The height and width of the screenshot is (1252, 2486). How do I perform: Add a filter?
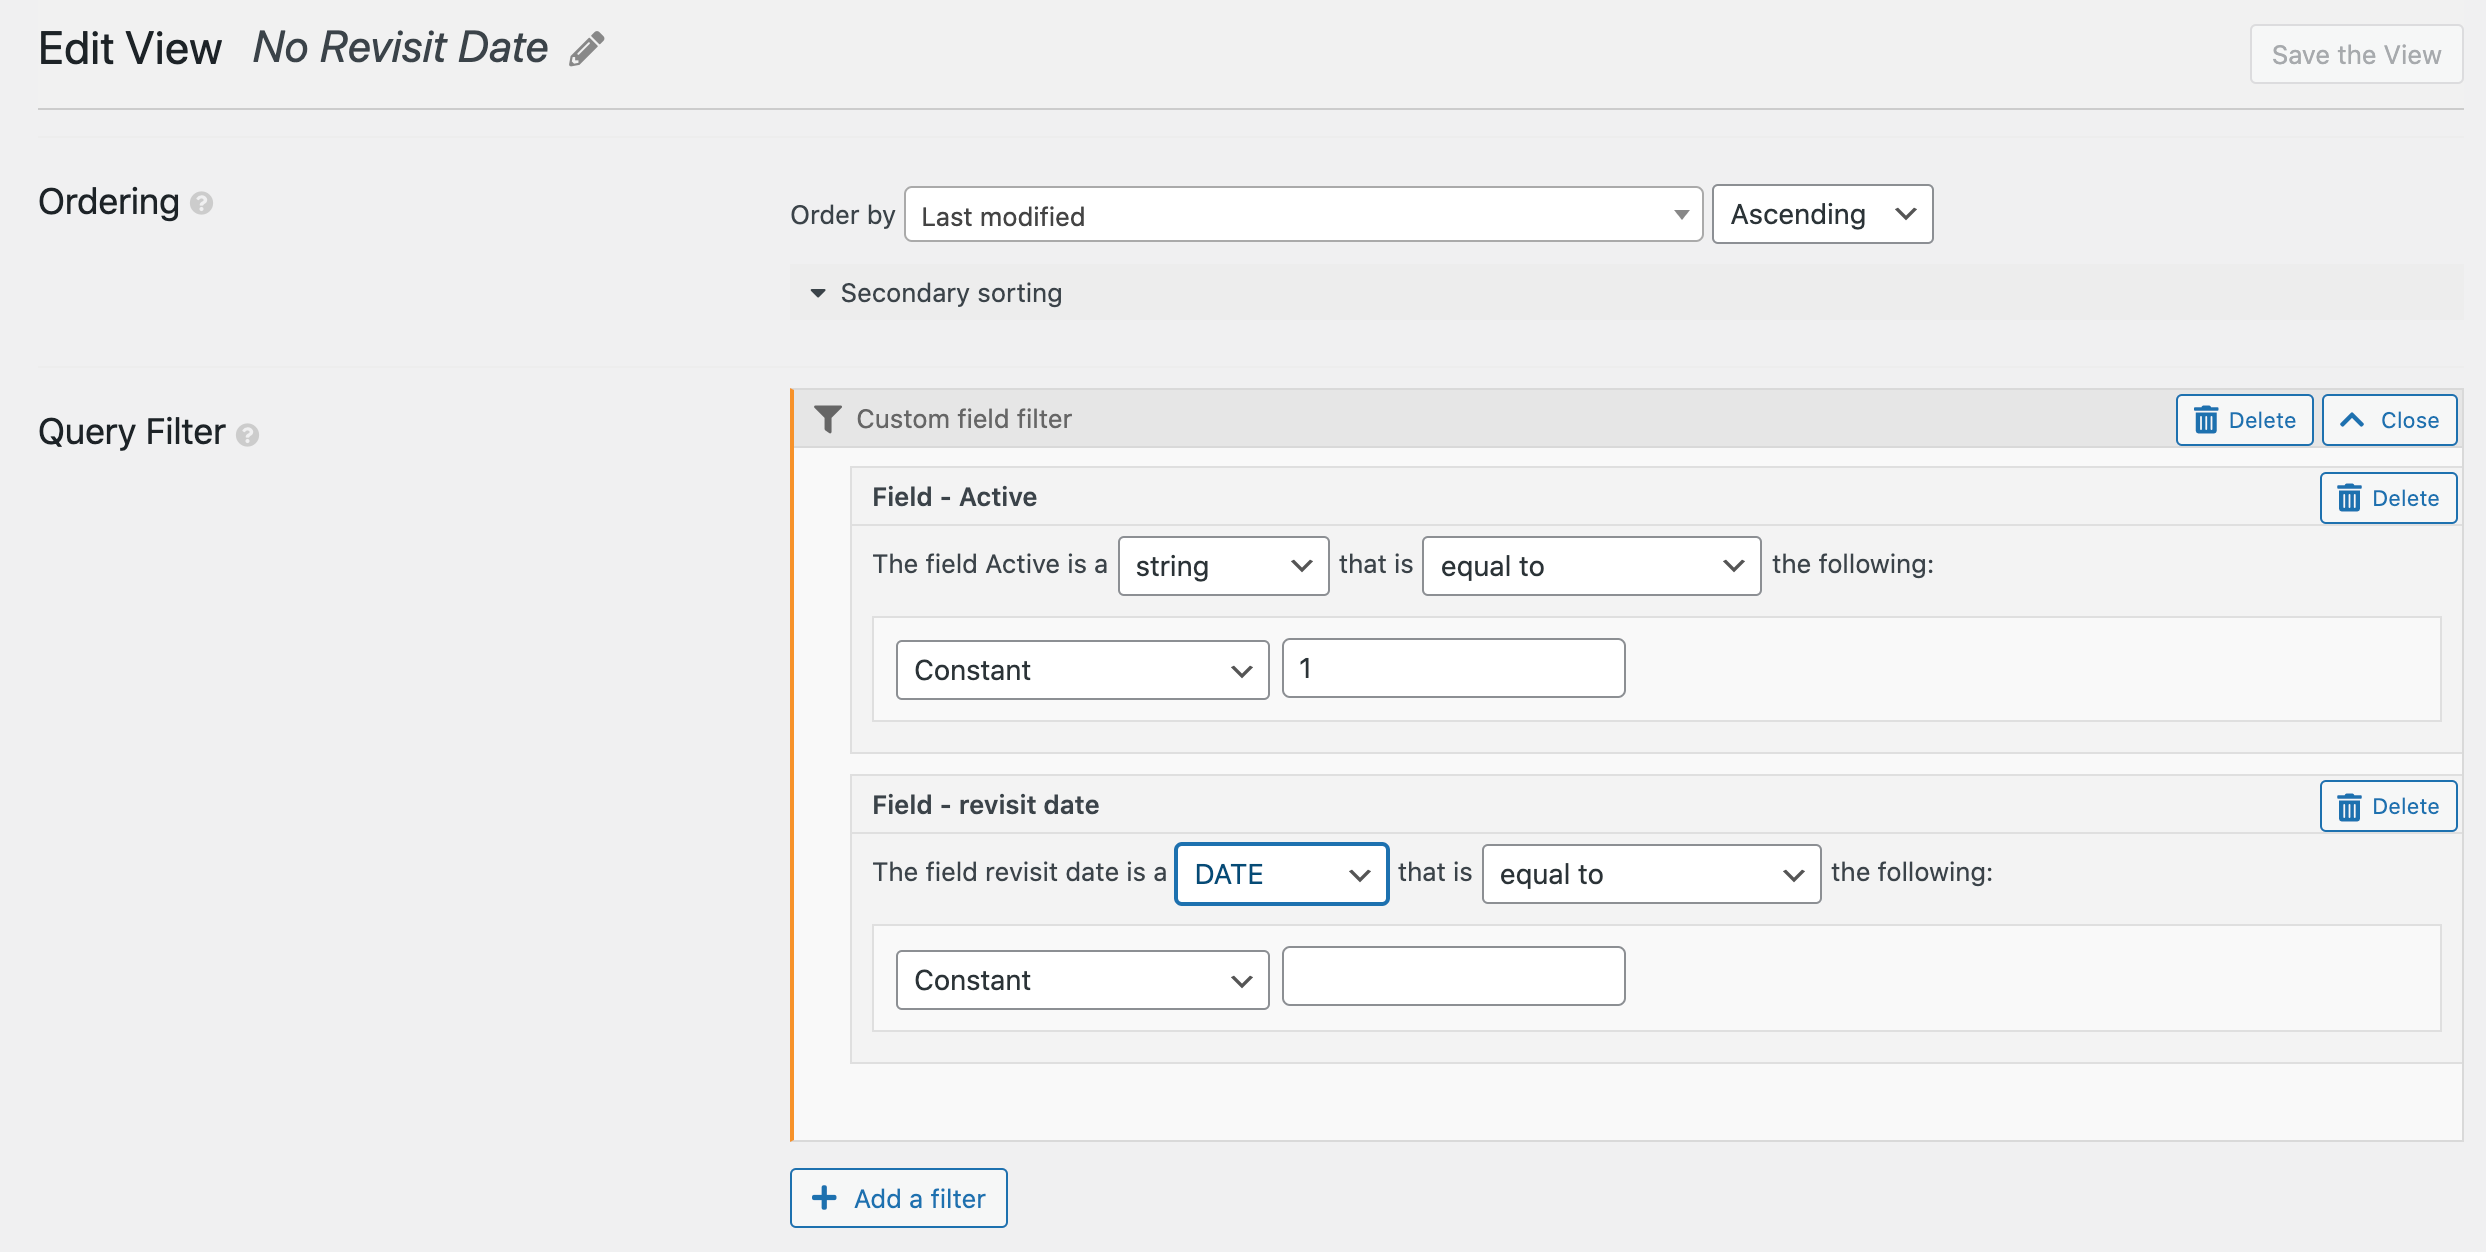[898, 1198]
